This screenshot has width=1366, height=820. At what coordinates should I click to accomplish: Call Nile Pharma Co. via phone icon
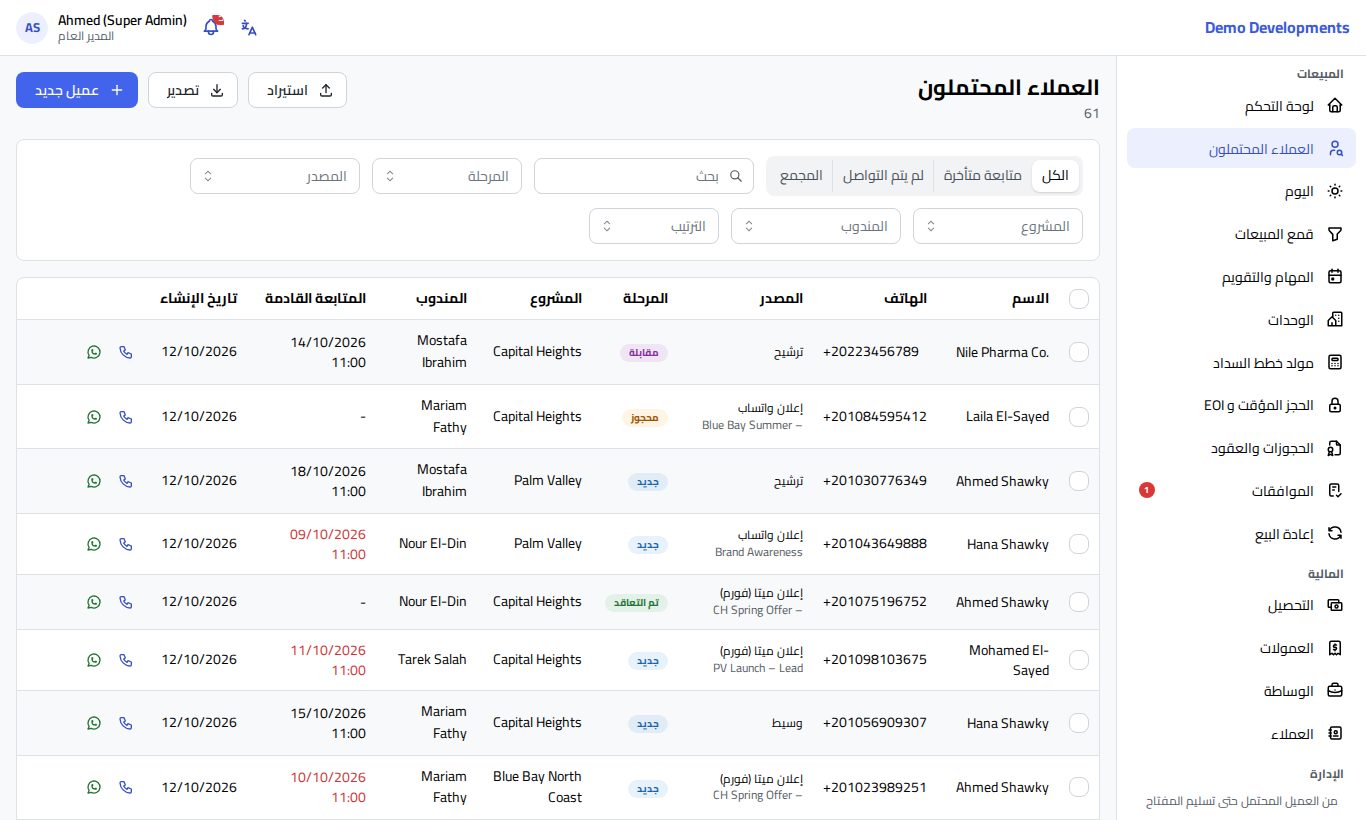pos(126,352)
